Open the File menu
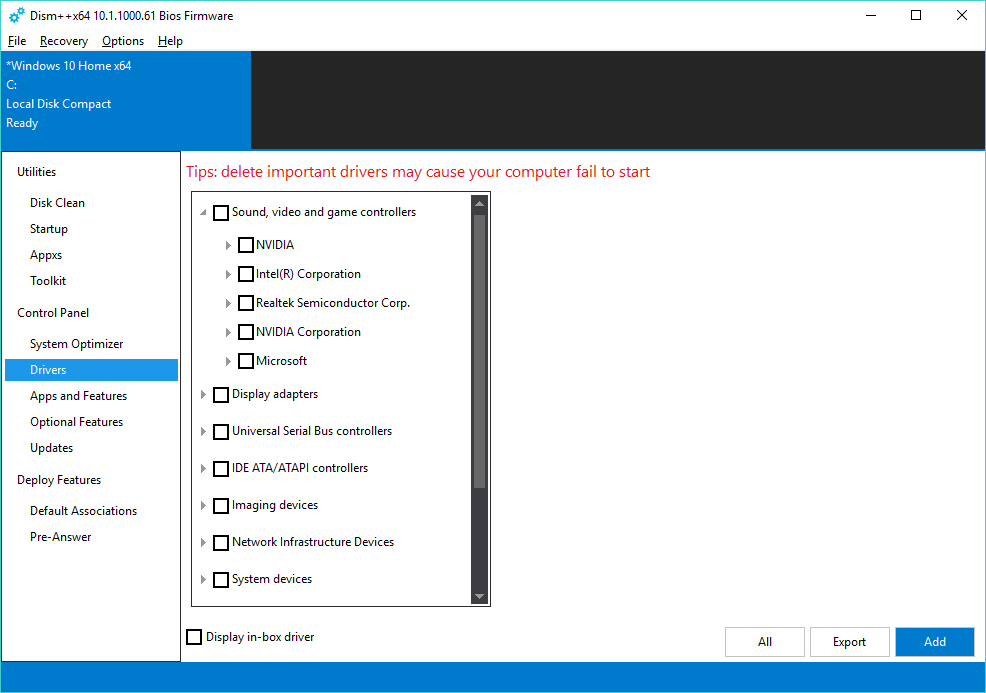 pyautogui.click(x=17, y=41)
